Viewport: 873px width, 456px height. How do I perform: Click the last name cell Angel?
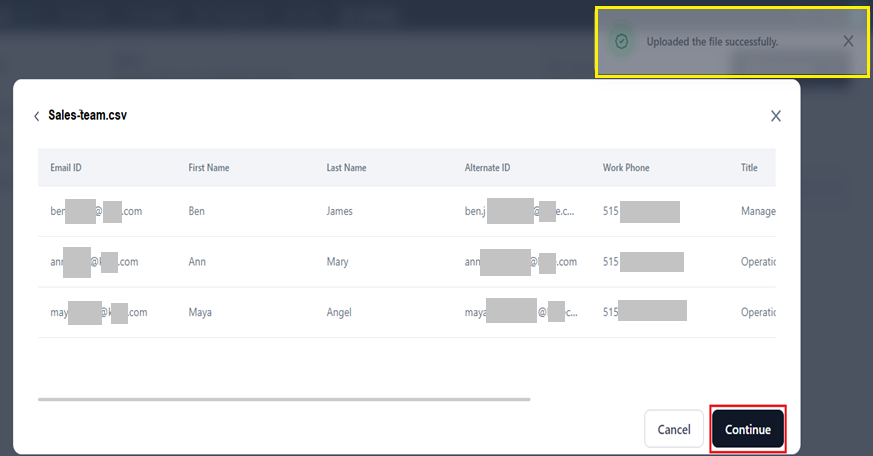pos(339,312)
